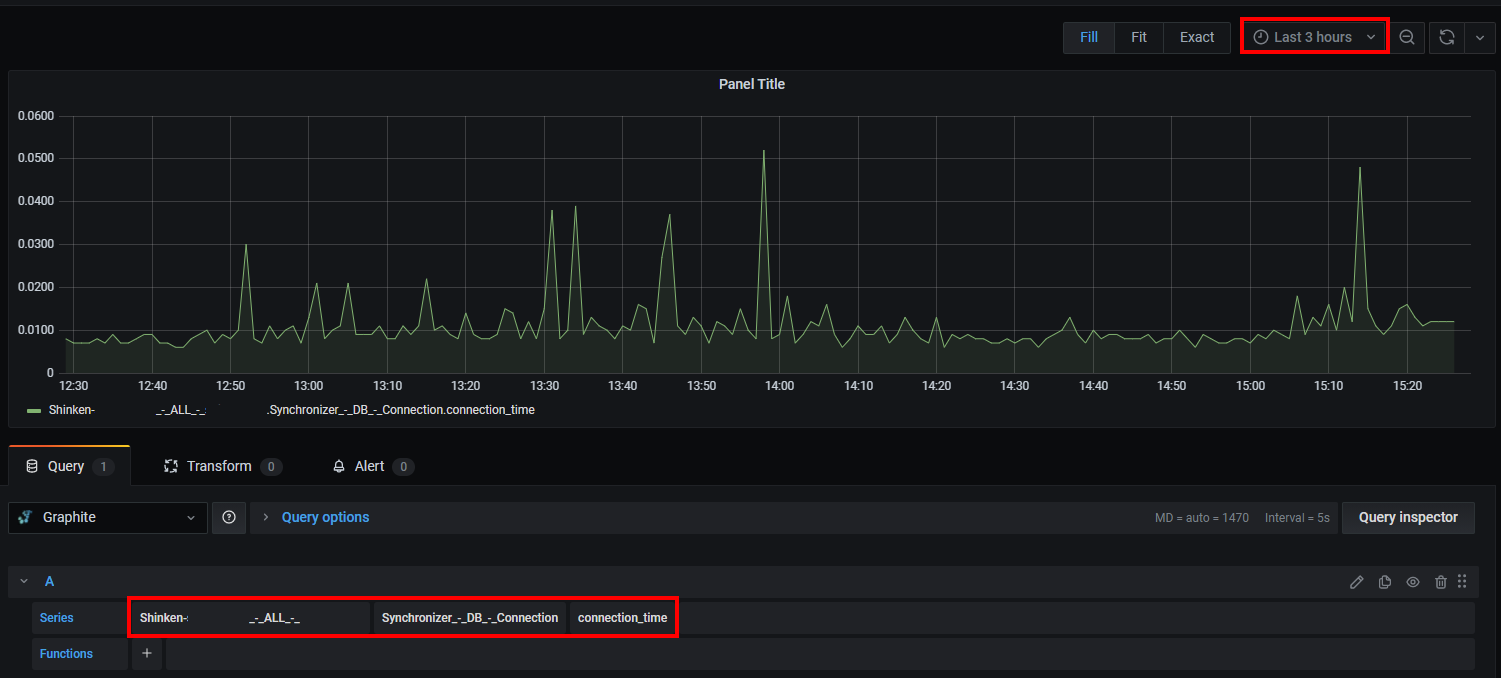Open the Last 3 hours time picker
The width and height of the screenshot is (1501, 678).
(x=1314, y=37)
